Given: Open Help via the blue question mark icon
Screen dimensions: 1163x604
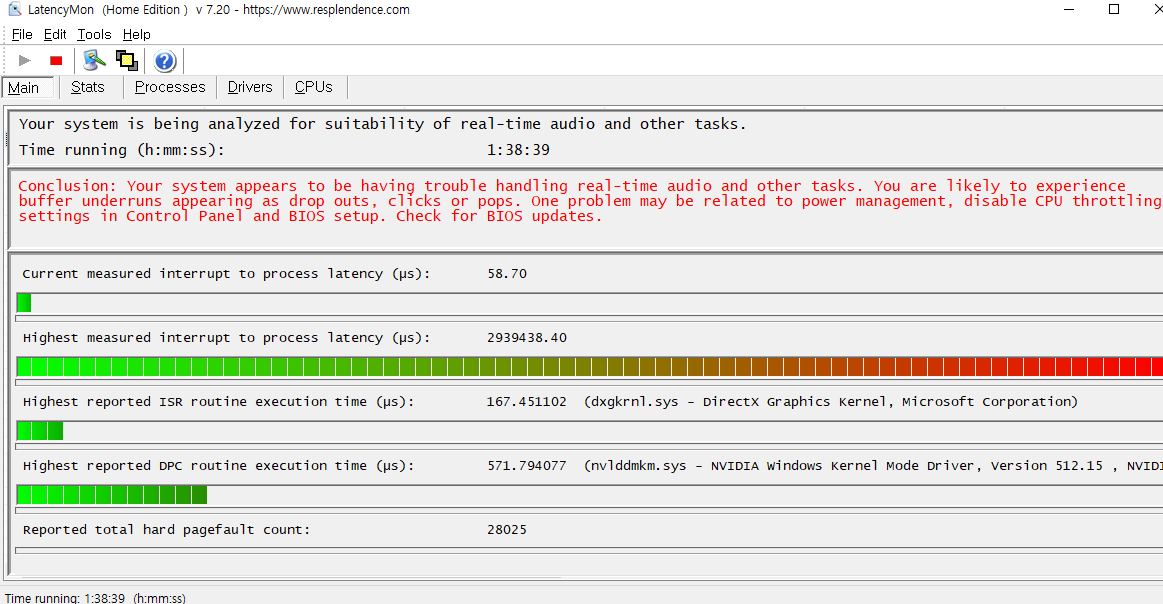Looking at the screenshot, I should [x=165, y=61].
